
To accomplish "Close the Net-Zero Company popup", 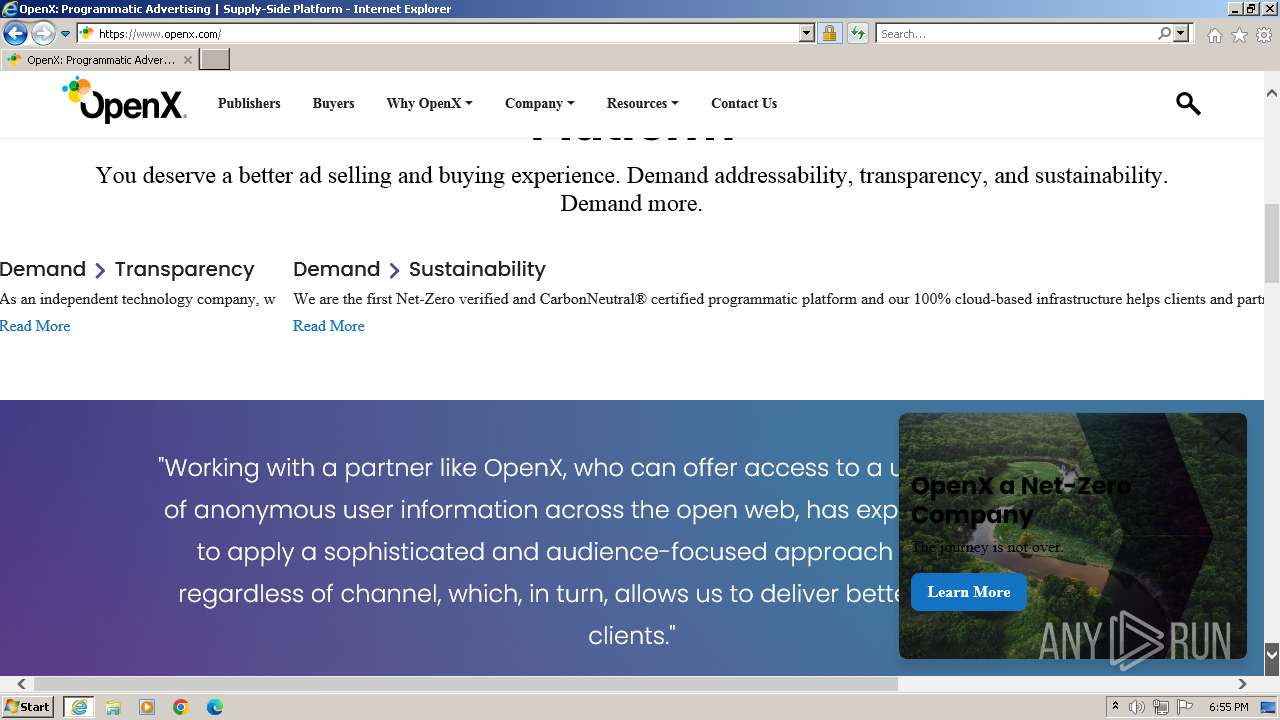I will click(x=1223, y=437).
